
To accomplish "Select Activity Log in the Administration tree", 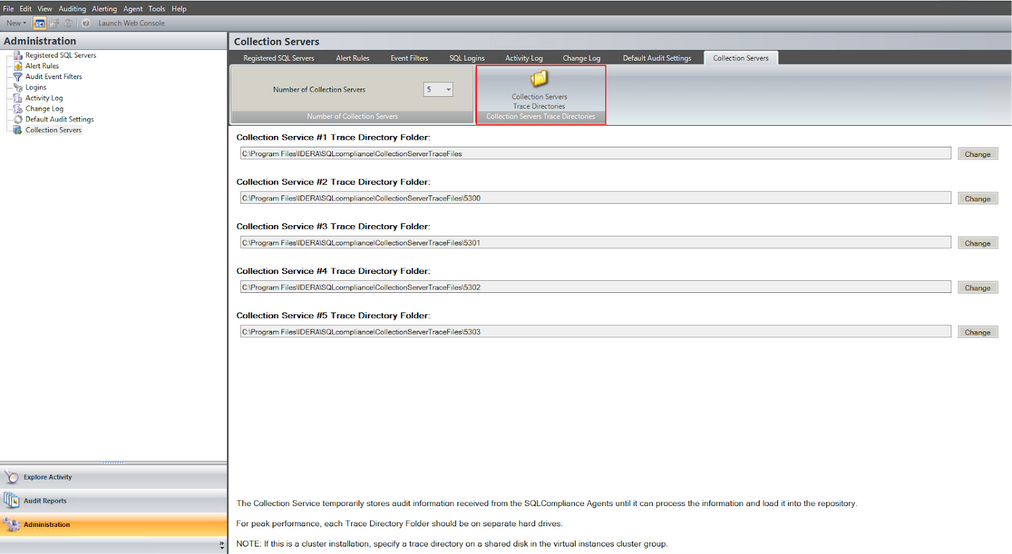I will click(44, 98).
